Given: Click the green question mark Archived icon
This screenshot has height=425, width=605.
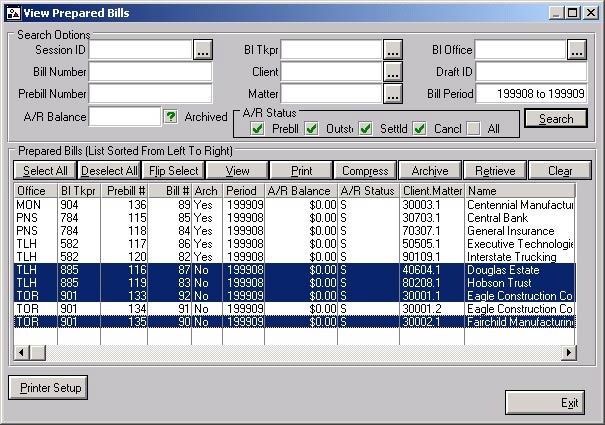Looking at the screenshot, I should point(171,116).
